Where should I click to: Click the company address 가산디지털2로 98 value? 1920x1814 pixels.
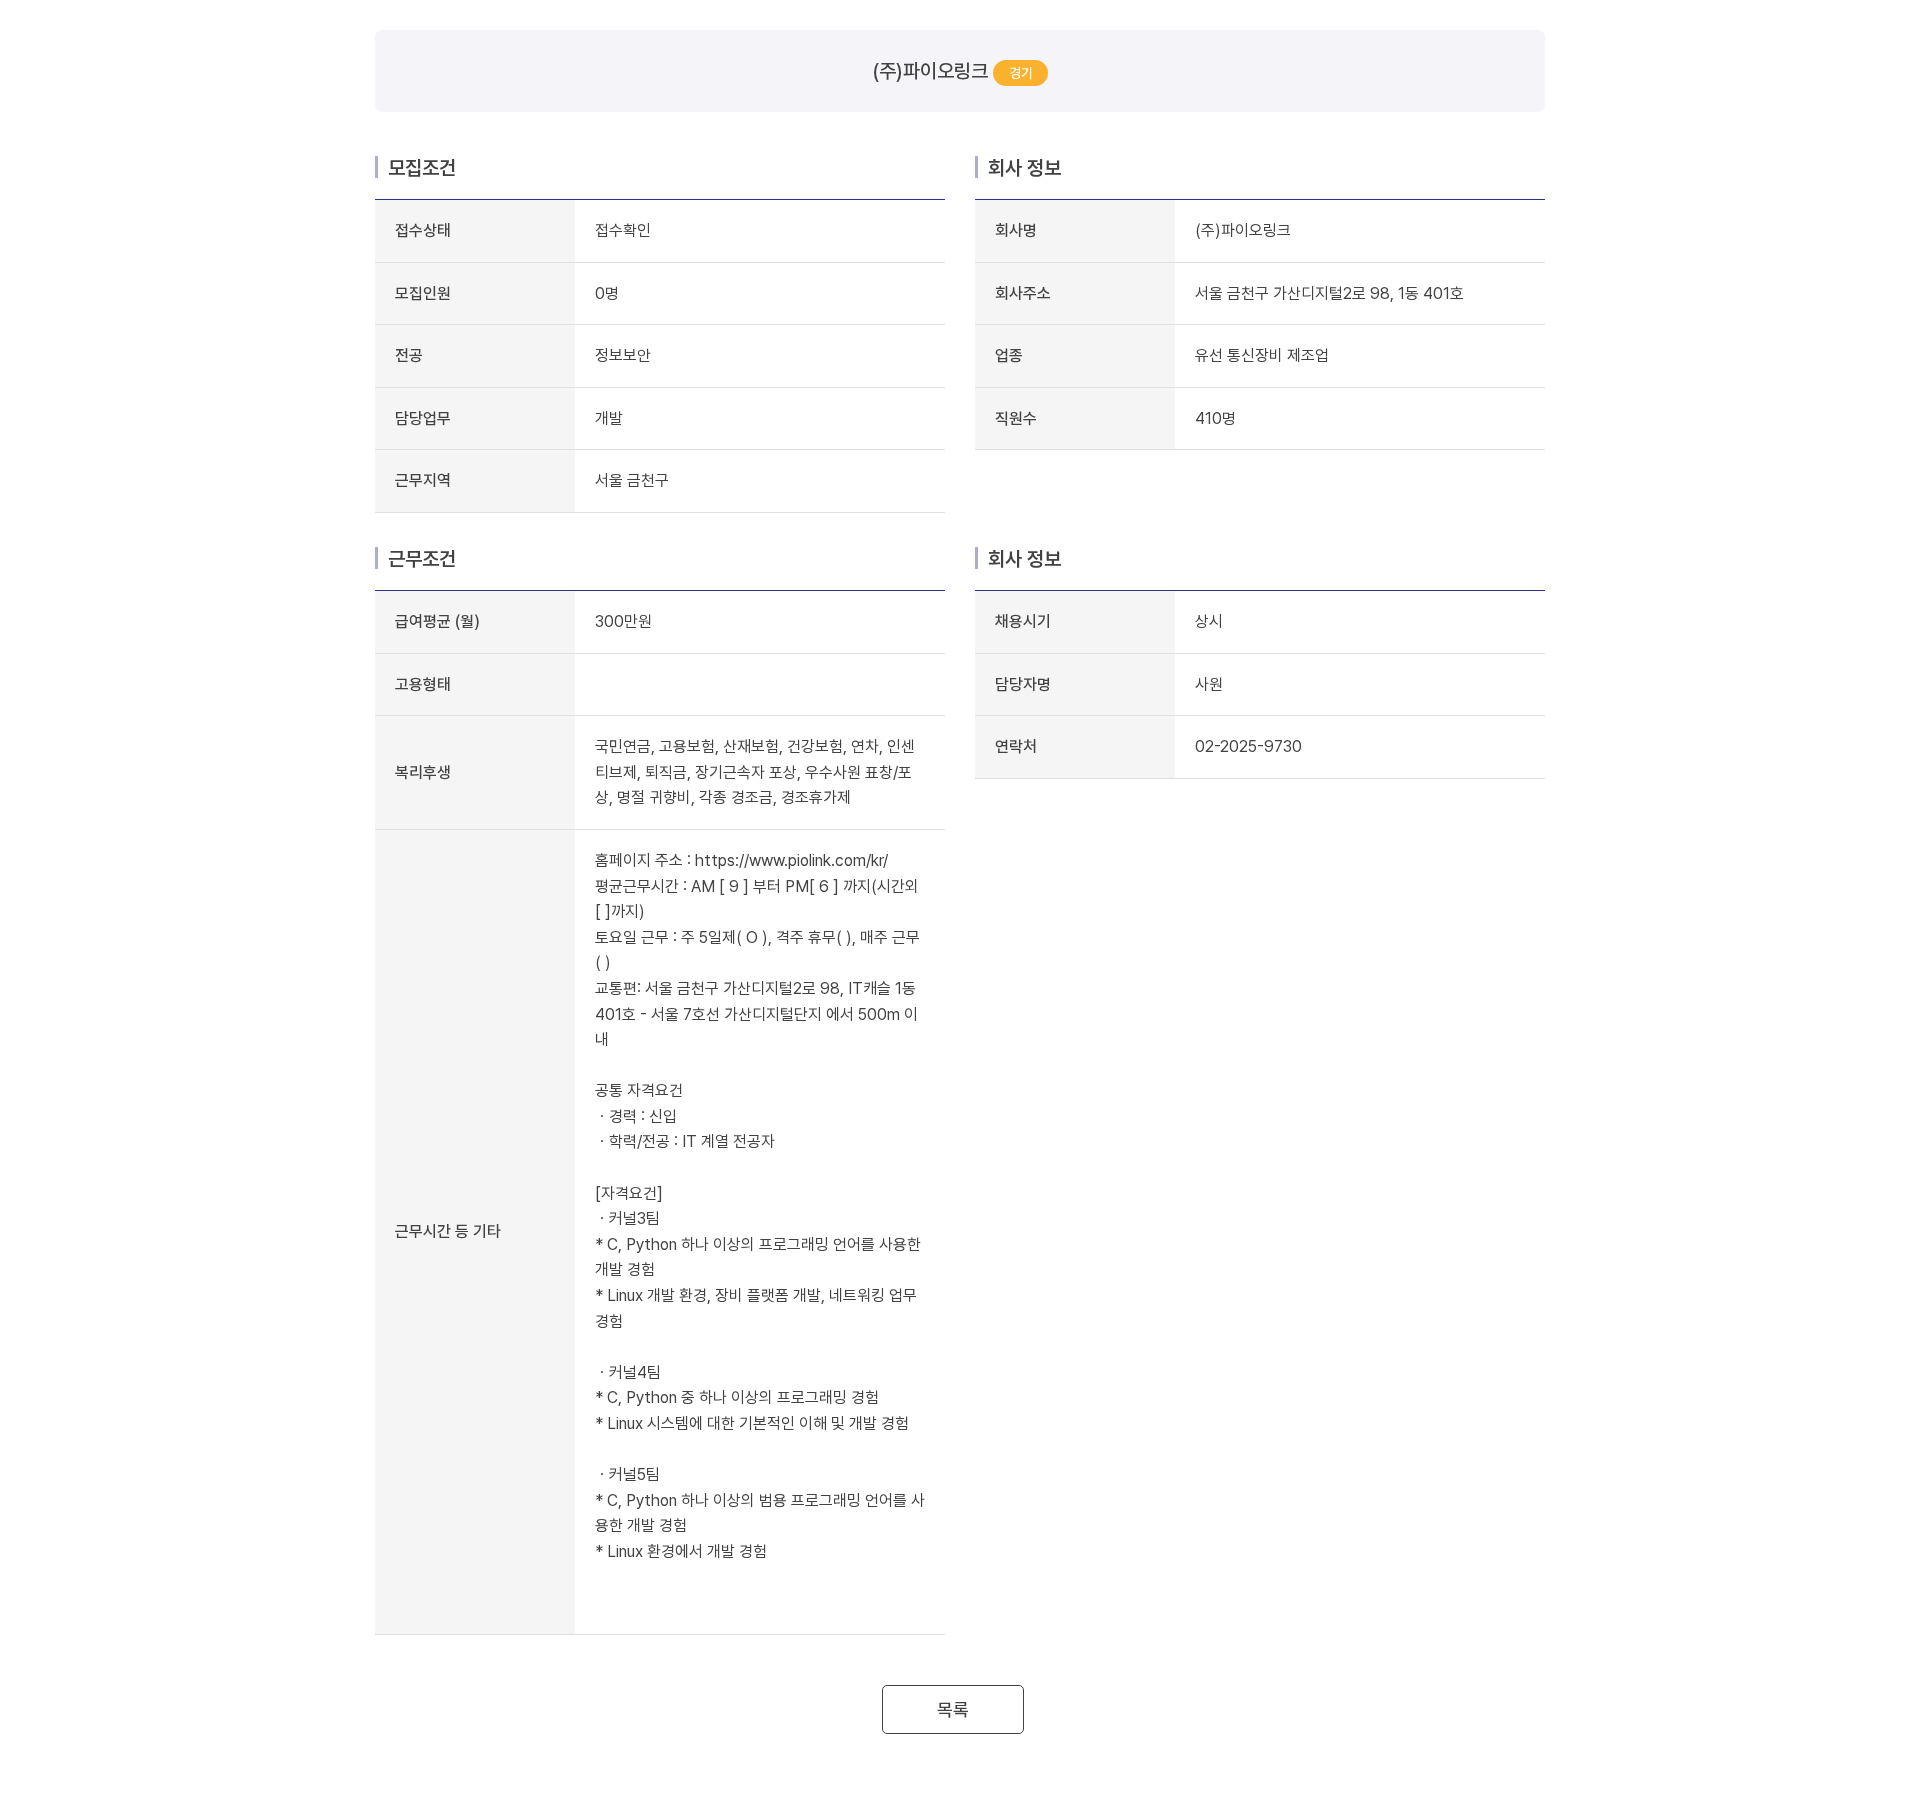coord(1329,293)
